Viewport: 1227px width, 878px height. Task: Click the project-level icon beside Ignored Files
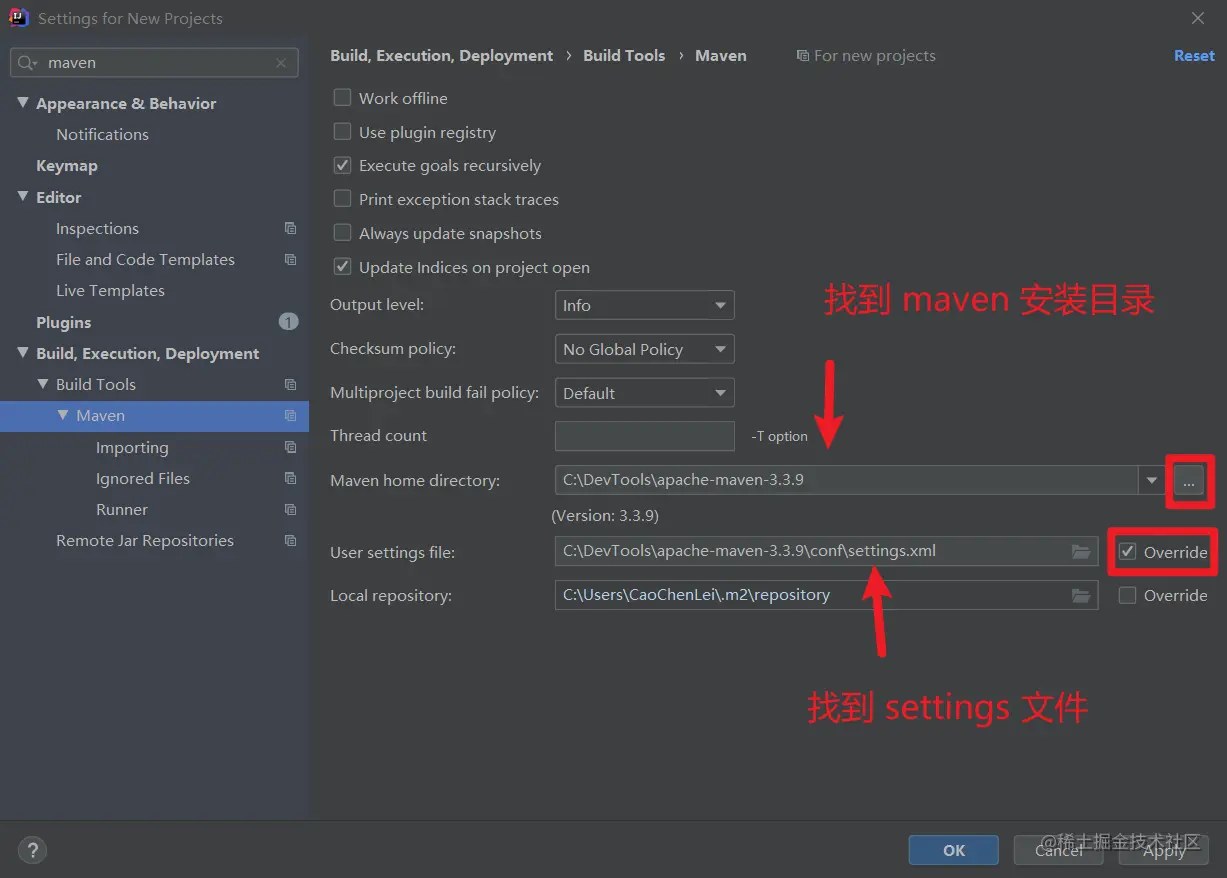point(290,478)
